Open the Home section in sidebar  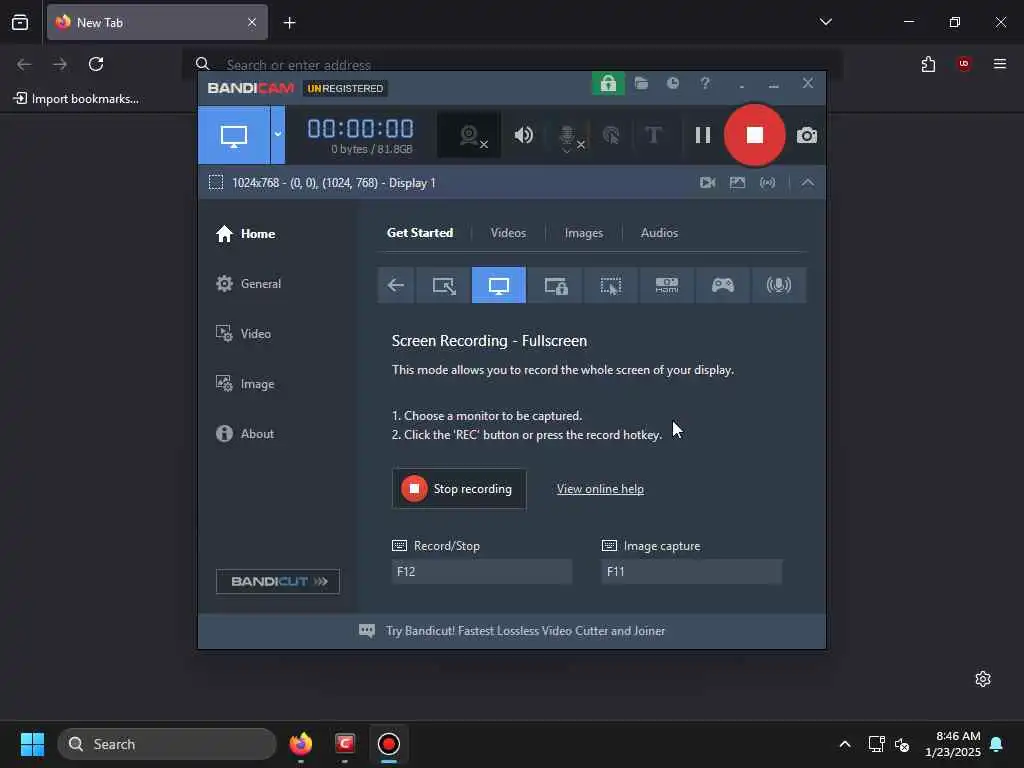246,234
